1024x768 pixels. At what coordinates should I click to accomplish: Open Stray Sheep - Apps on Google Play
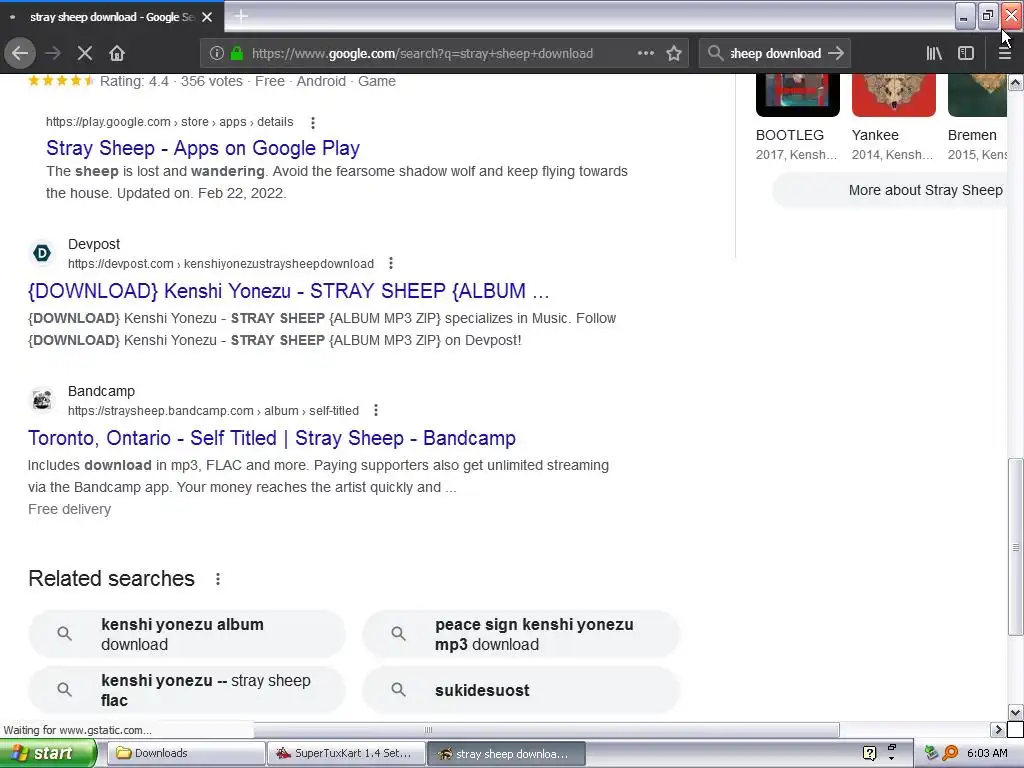point(203,148)
